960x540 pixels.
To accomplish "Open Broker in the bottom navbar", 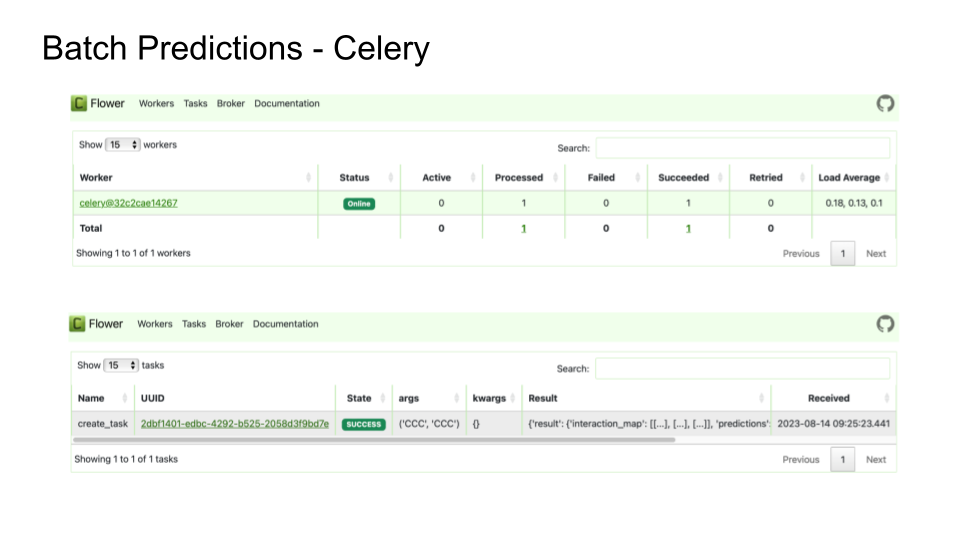I will click(229, 324).
